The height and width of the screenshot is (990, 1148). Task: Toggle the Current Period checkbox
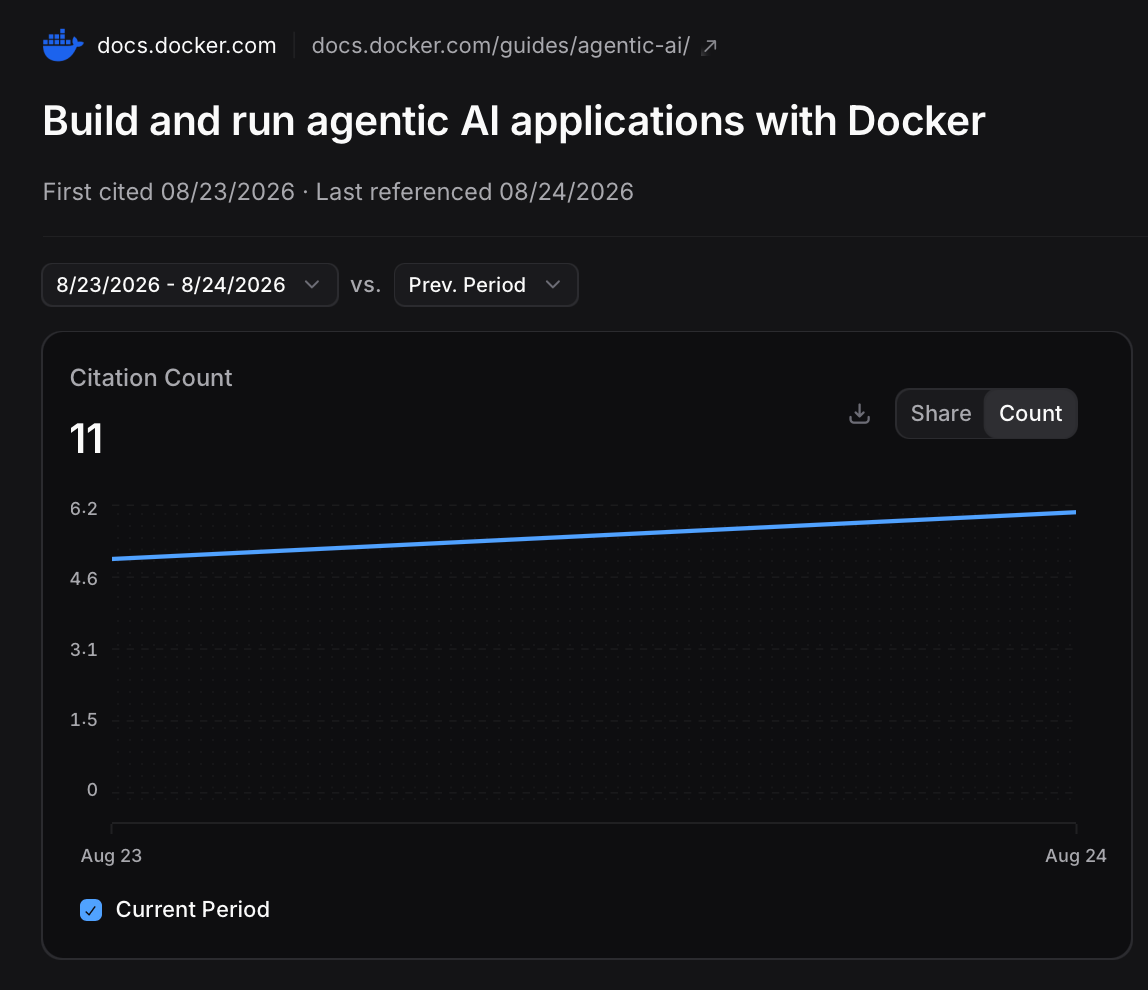pos(91,910)
